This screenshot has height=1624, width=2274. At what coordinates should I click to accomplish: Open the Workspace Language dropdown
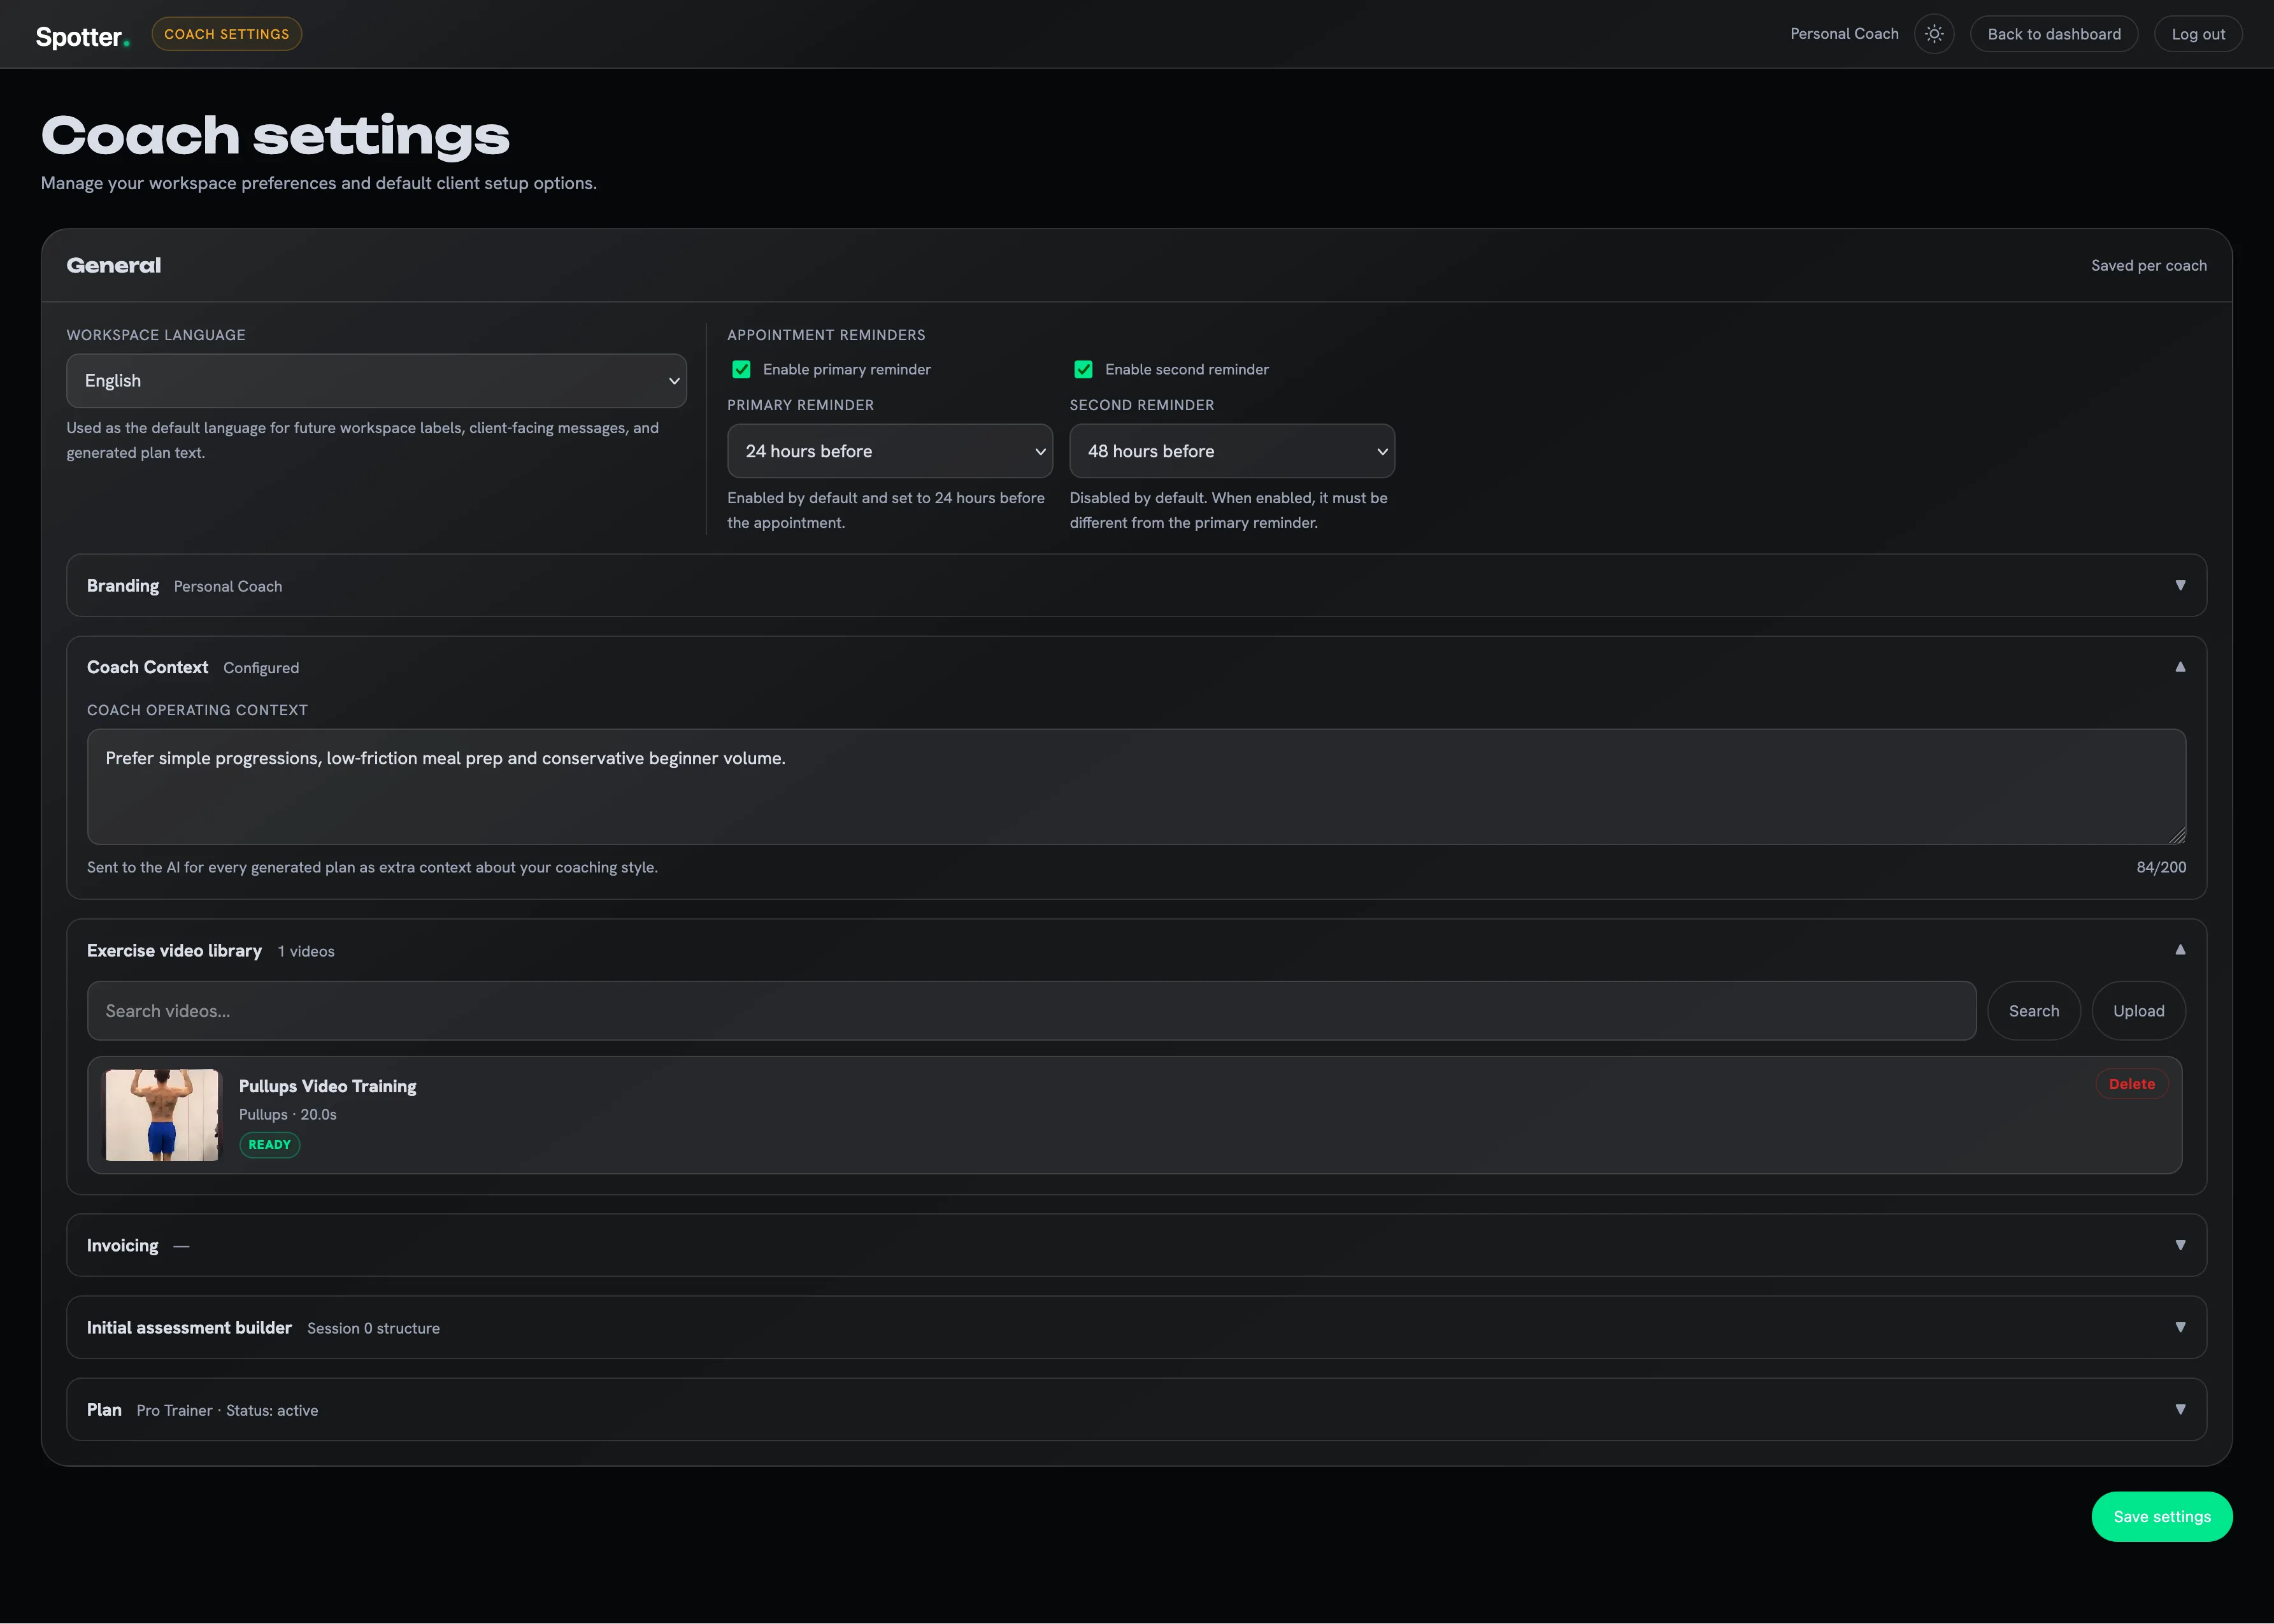pyautogui.click(x=376, y=381)
